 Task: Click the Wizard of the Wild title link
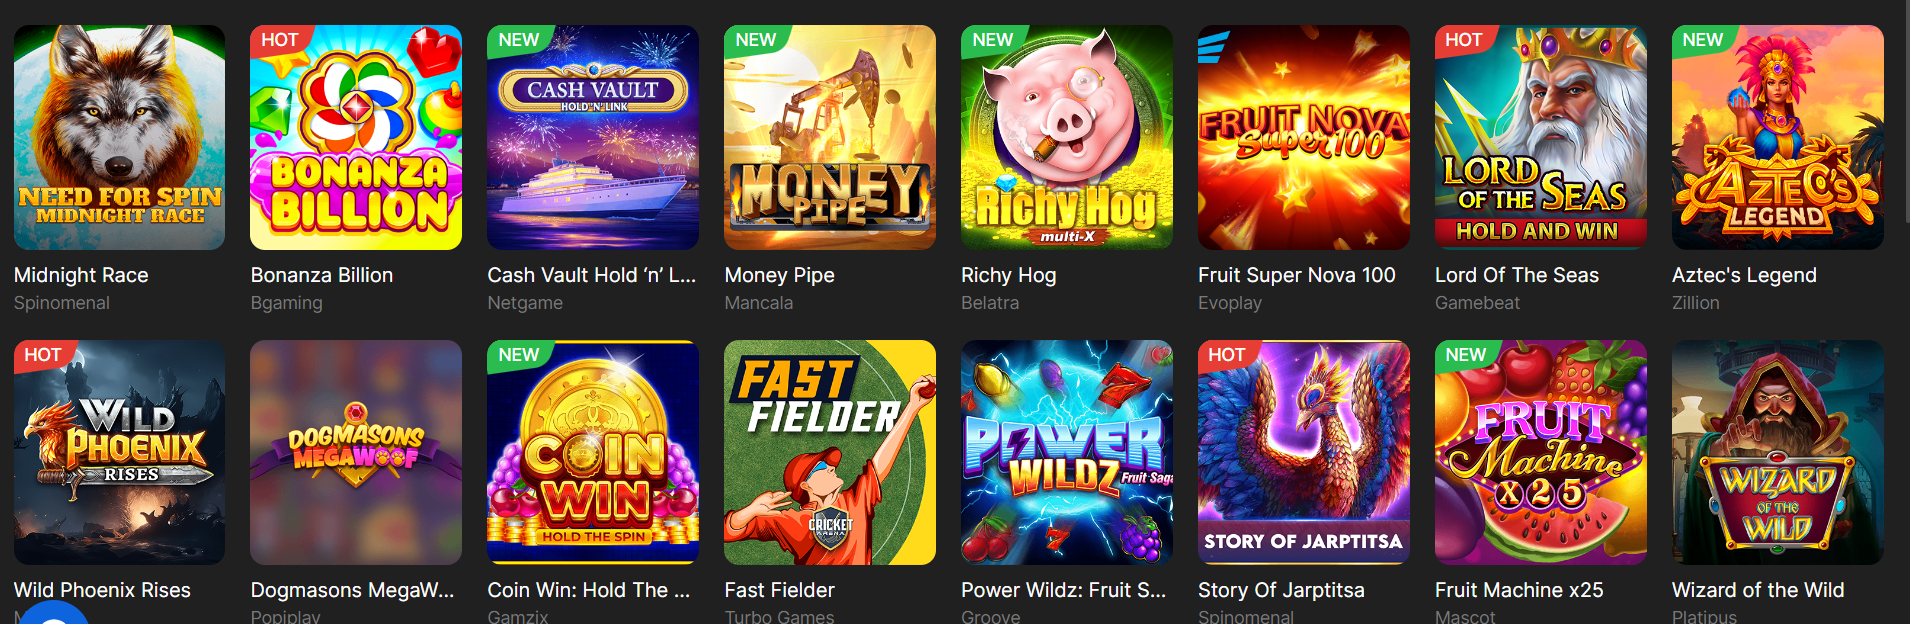pos(1758,590)
